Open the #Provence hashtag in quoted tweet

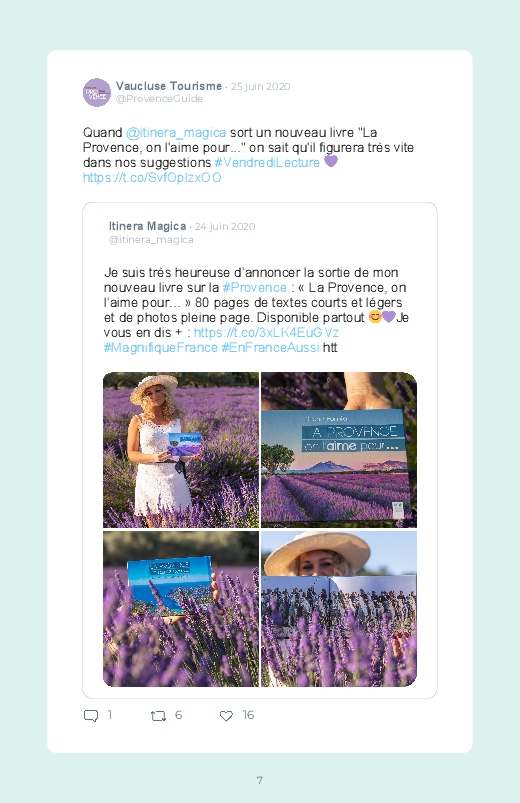[x=255, y=287]
